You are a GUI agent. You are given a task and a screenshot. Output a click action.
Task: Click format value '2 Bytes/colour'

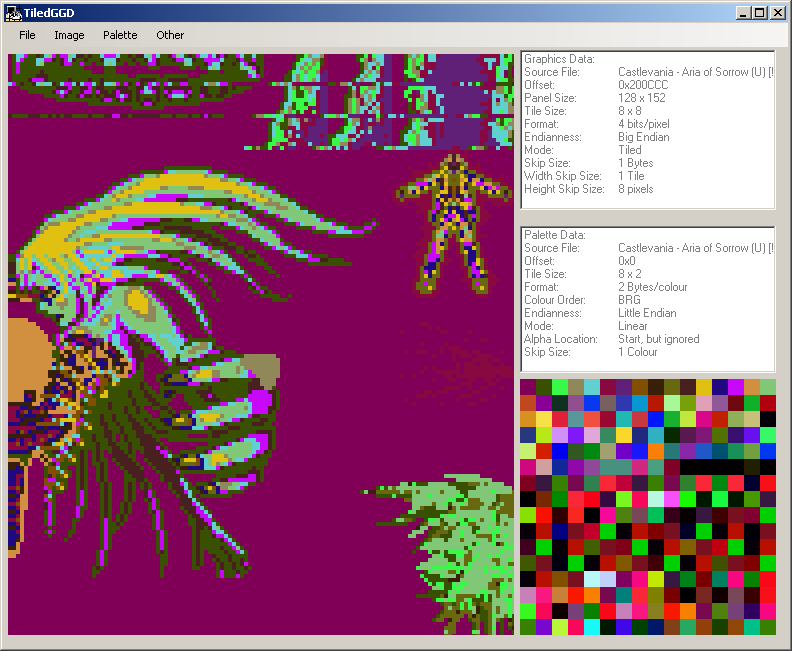click(653, 287)
